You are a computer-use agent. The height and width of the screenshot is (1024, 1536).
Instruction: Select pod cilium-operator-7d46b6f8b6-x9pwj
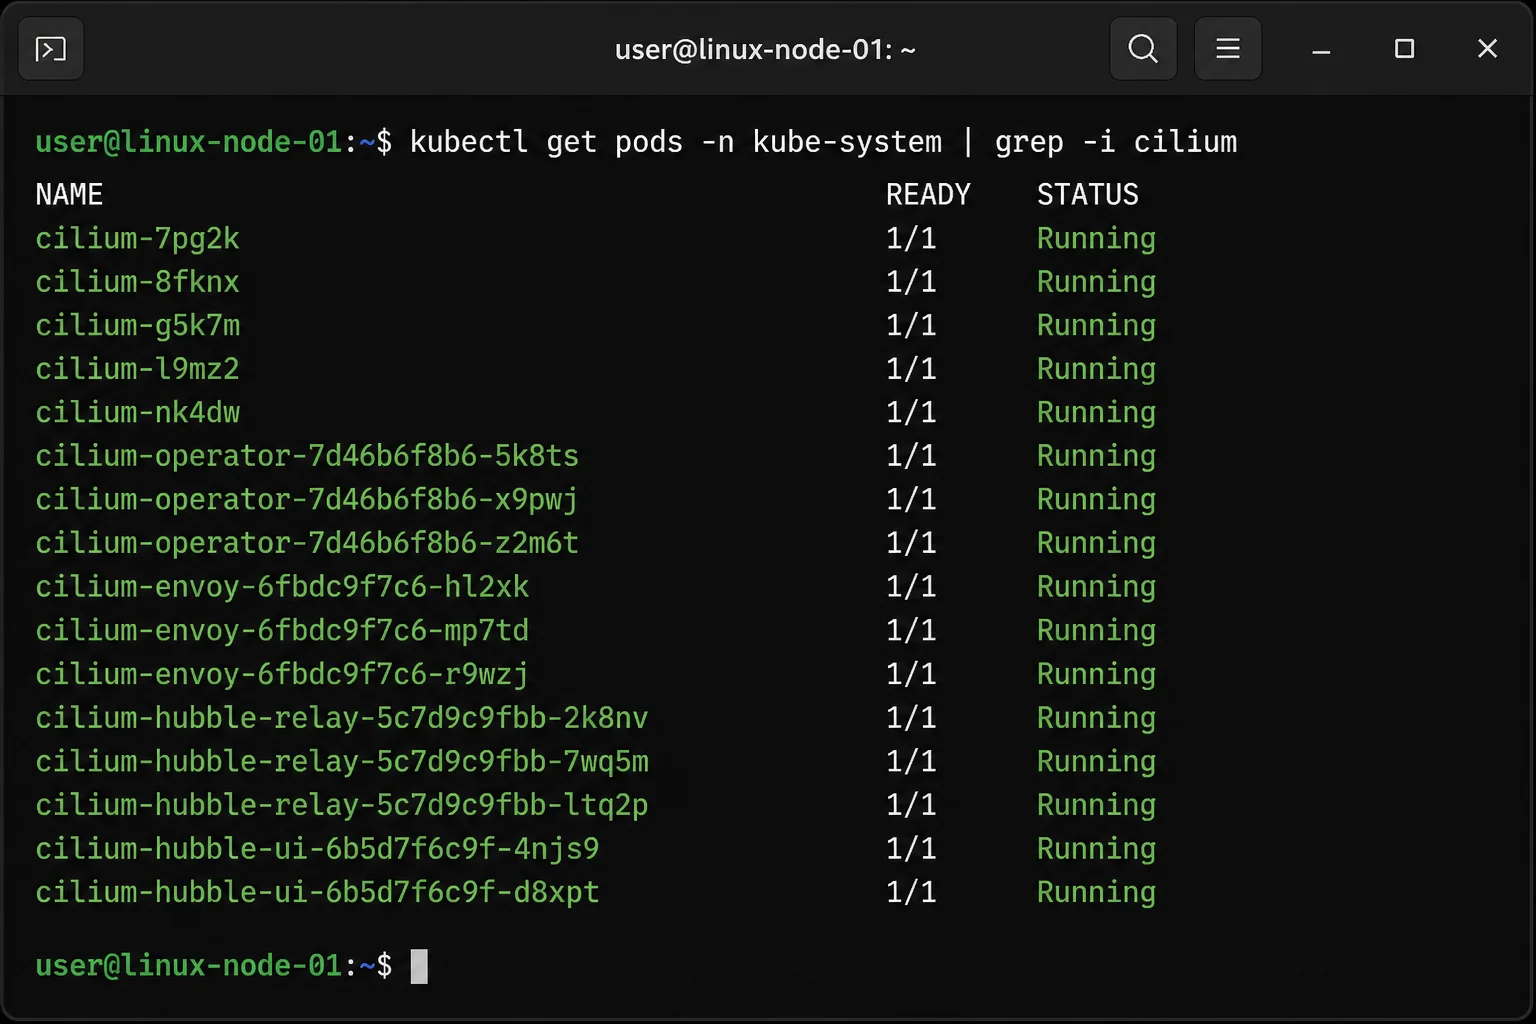[307, 500]
